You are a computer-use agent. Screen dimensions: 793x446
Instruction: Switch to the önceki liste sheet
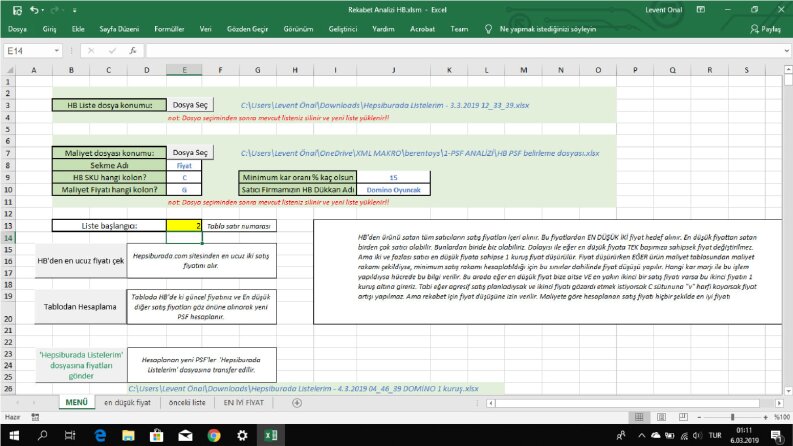click(x=187, y=403)
